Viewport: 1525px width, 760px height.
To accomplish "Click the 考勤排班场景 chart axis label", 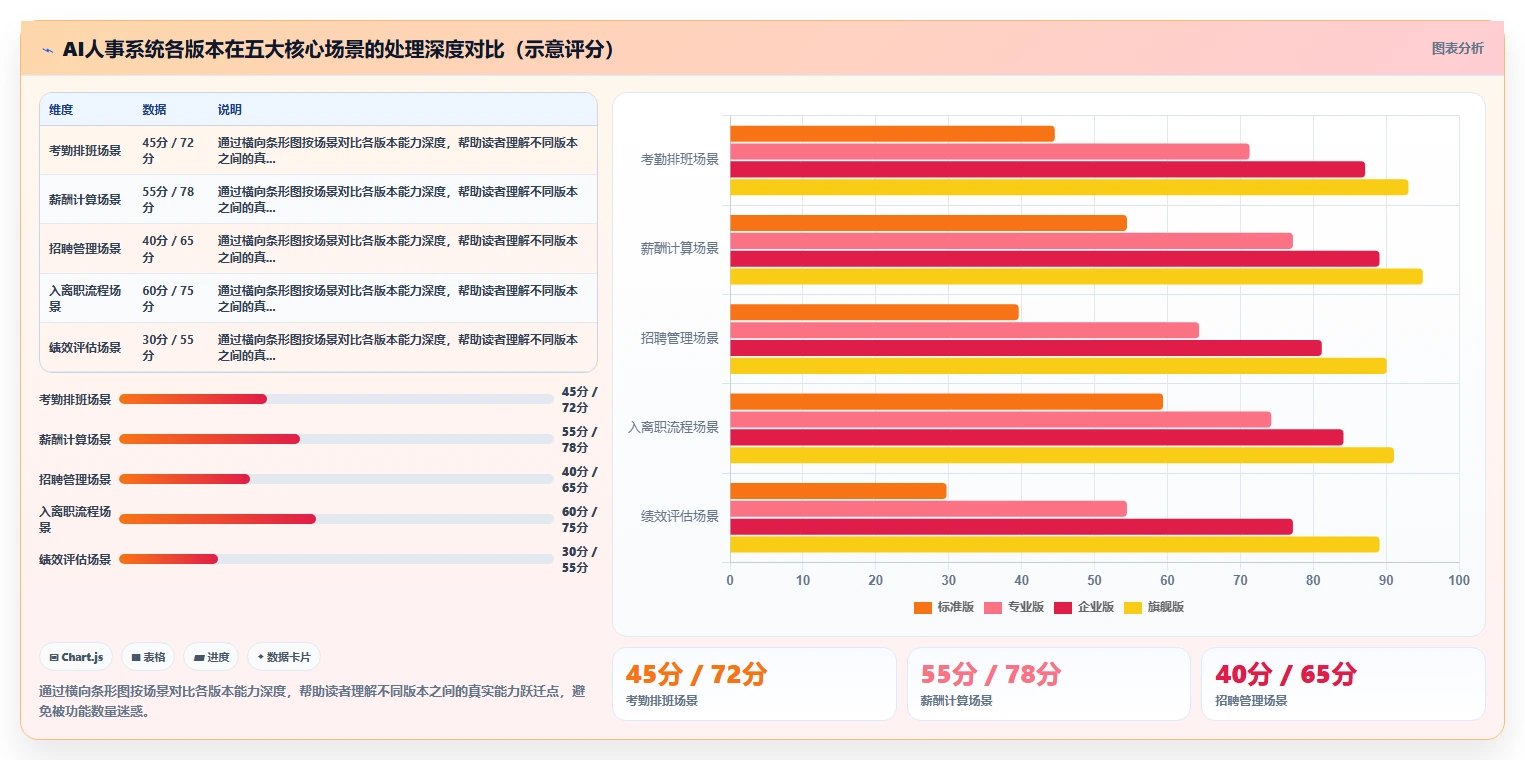I will 679,160.
